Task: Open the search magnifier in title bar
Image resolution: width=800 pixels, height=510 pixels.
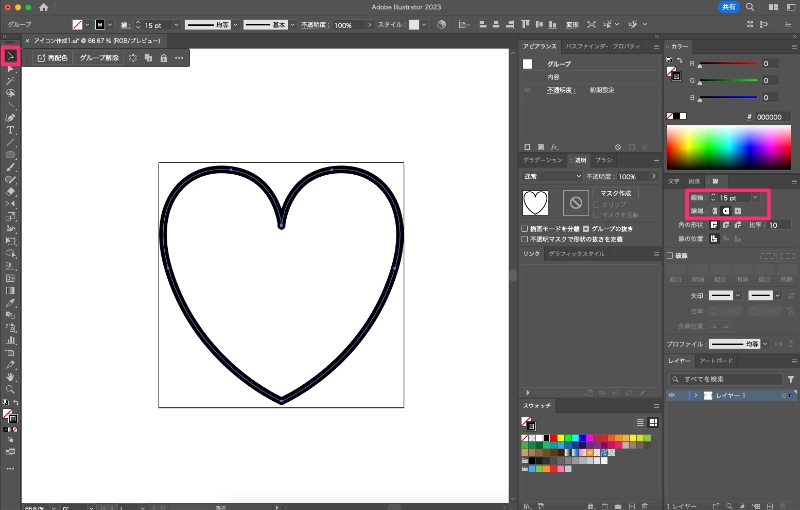Action: point(750,7)
